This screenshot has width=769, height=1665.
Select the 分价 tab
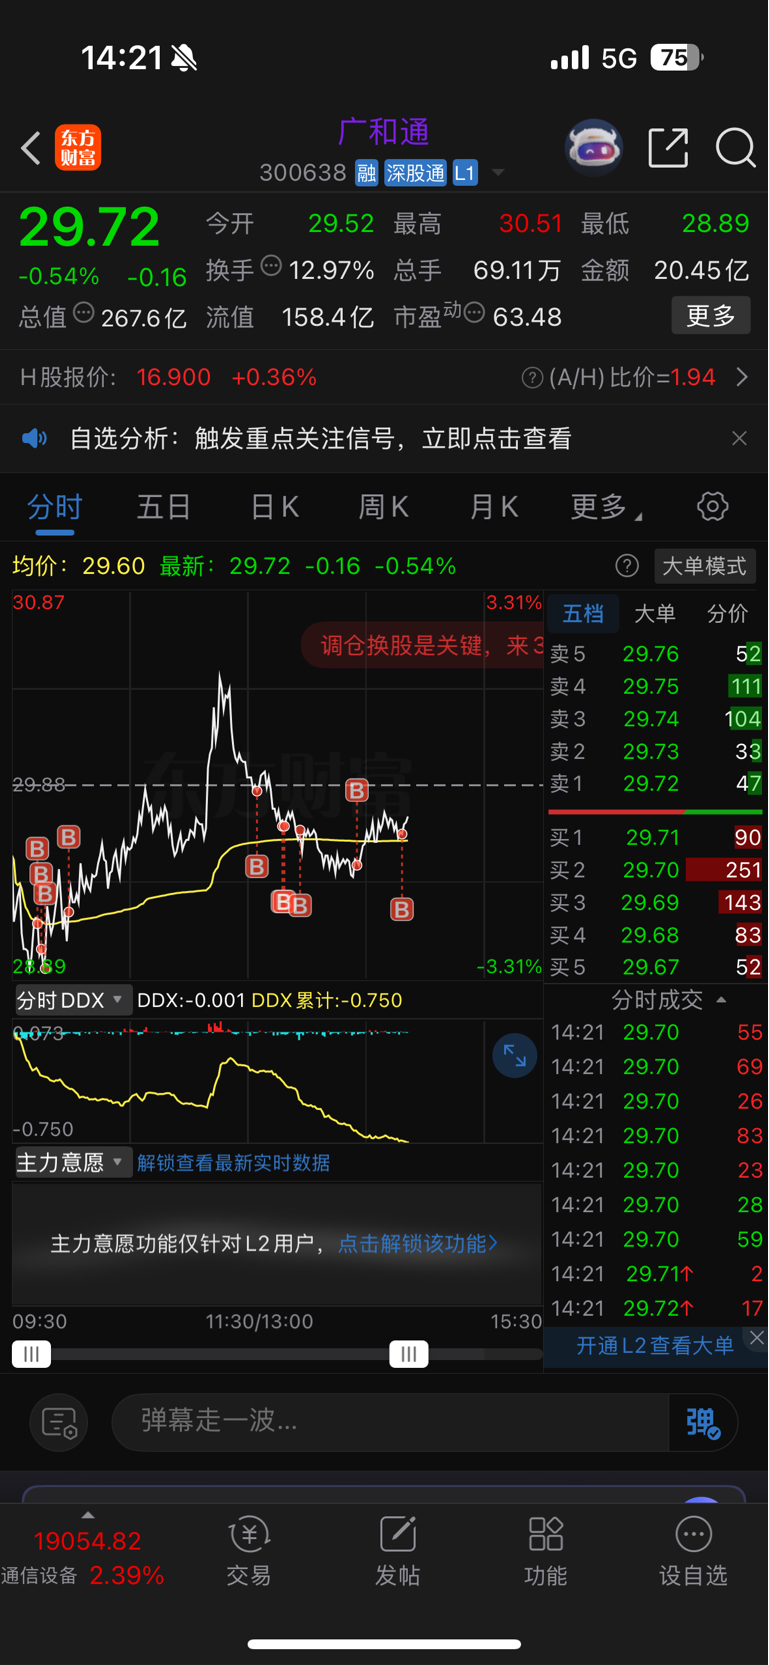[x=728, y=613]
